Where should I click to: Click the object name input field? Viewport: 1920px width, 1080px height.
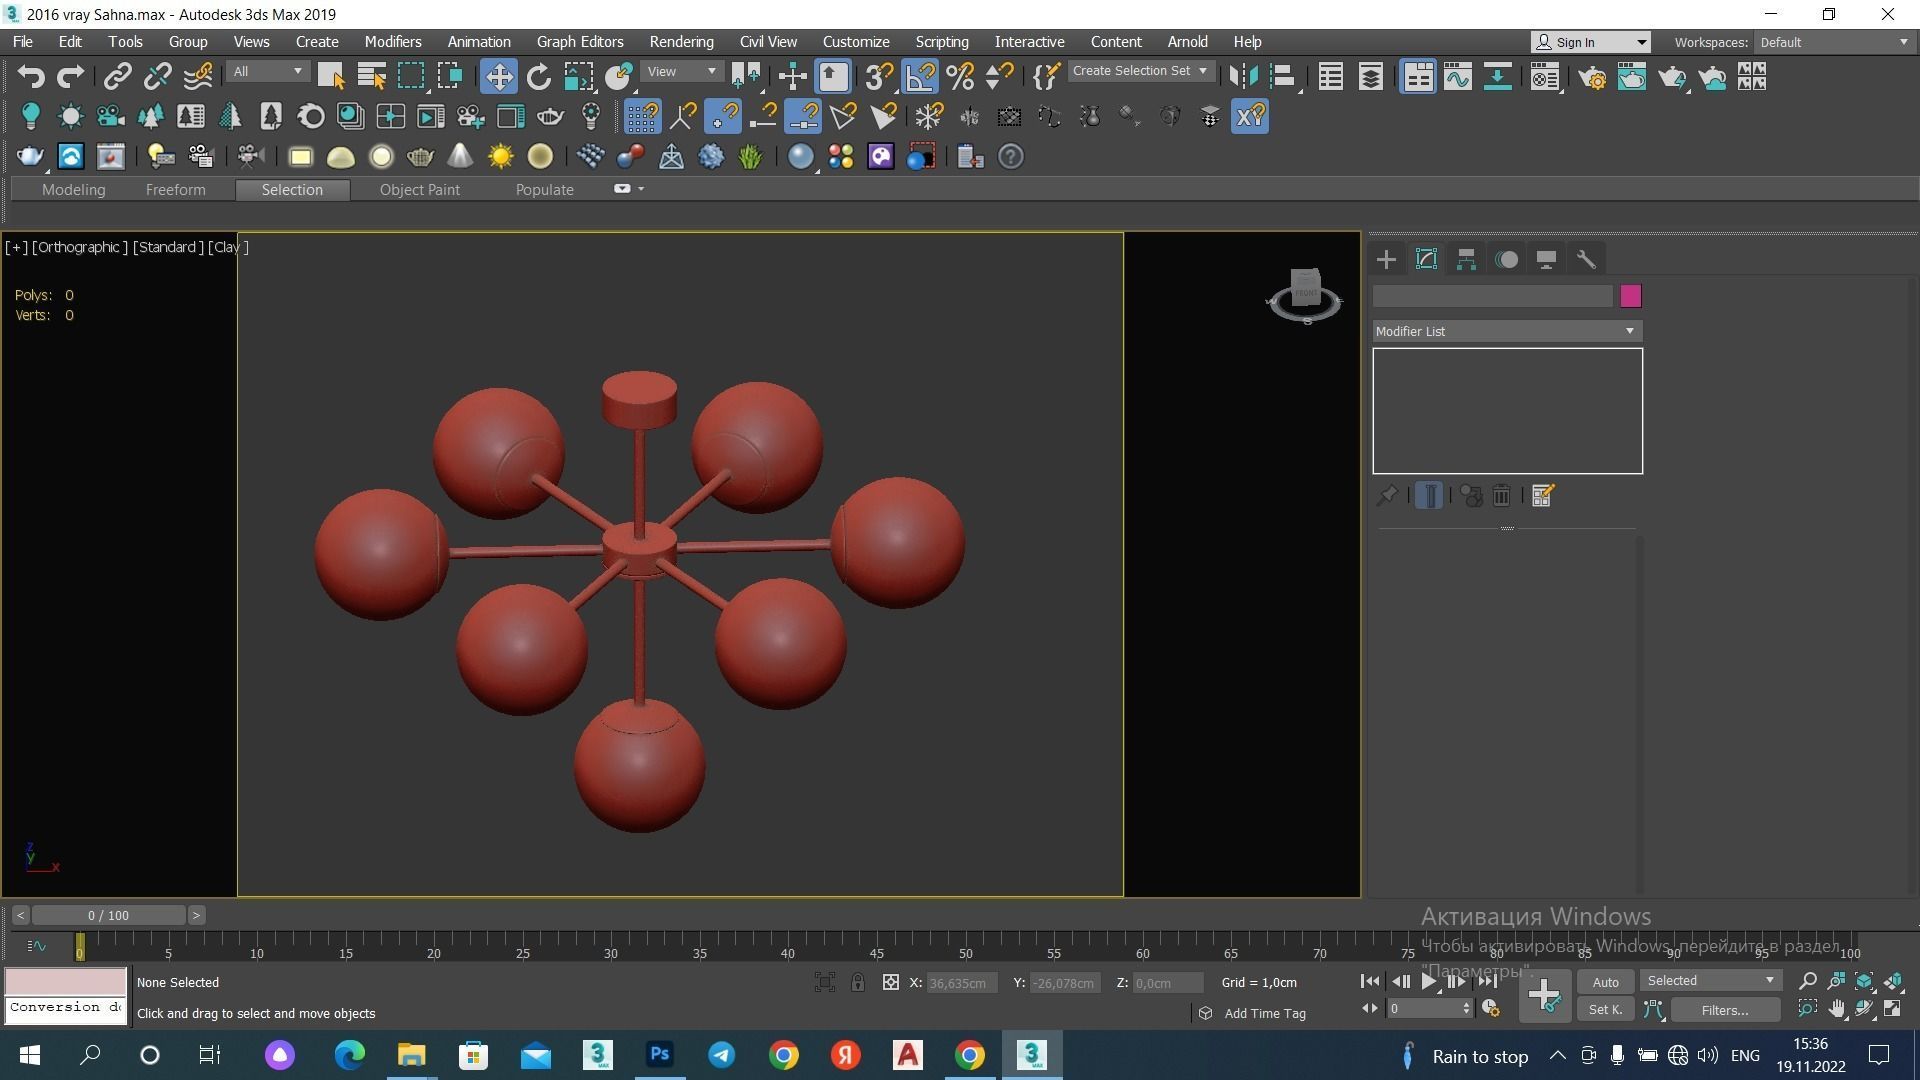1493,296
